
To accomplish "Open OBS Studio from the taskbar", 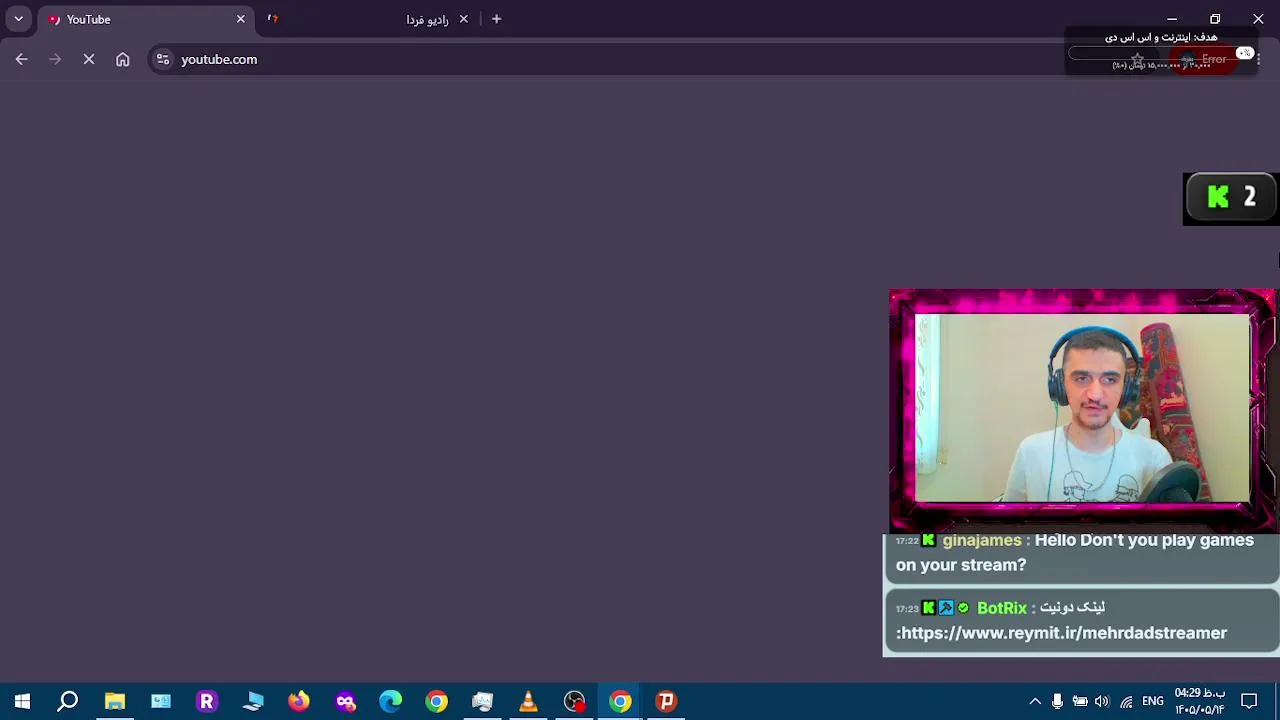I will pos(575,701).
